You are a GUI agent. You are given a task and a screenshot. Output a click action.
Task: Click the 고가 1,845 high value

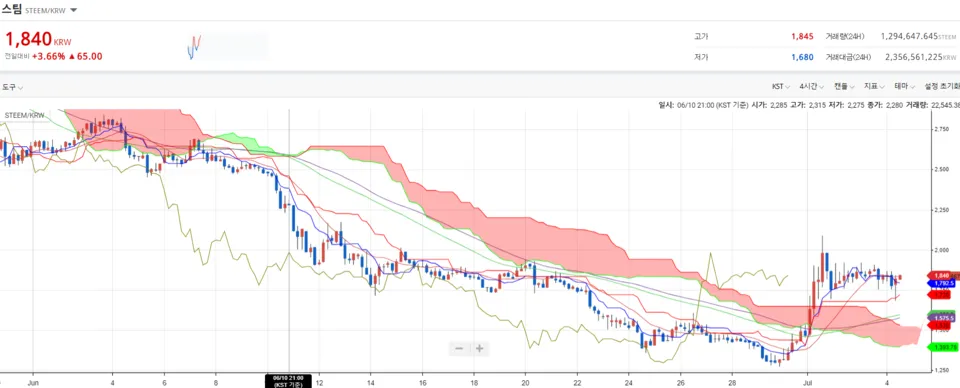pos(802,36)
